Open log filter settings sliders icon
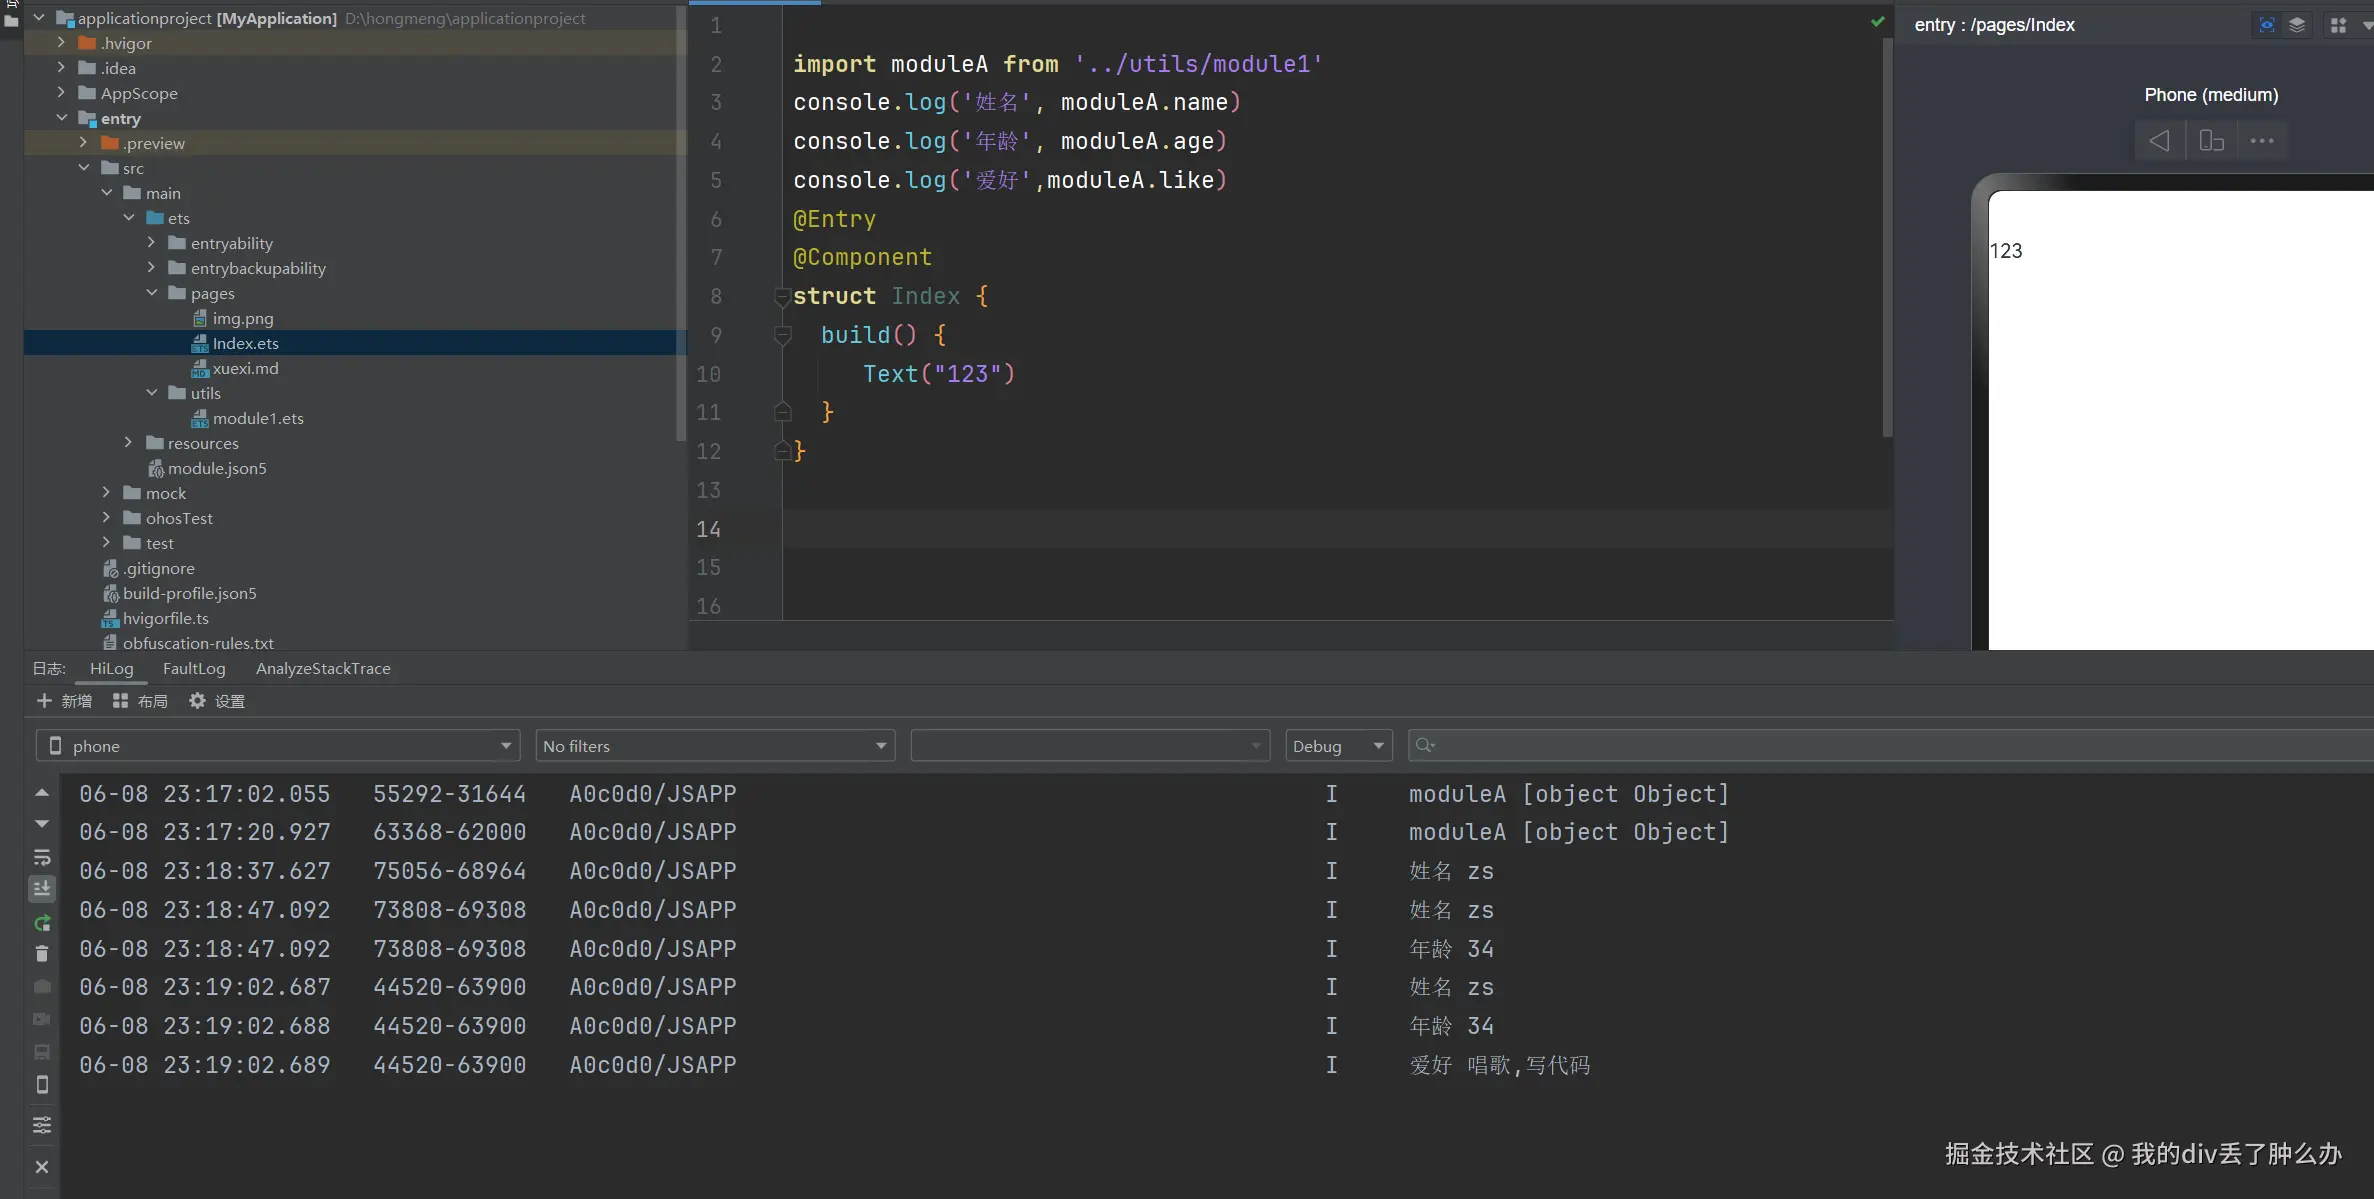Viewport: 2374px width, 1199px height. [42, 1125]
